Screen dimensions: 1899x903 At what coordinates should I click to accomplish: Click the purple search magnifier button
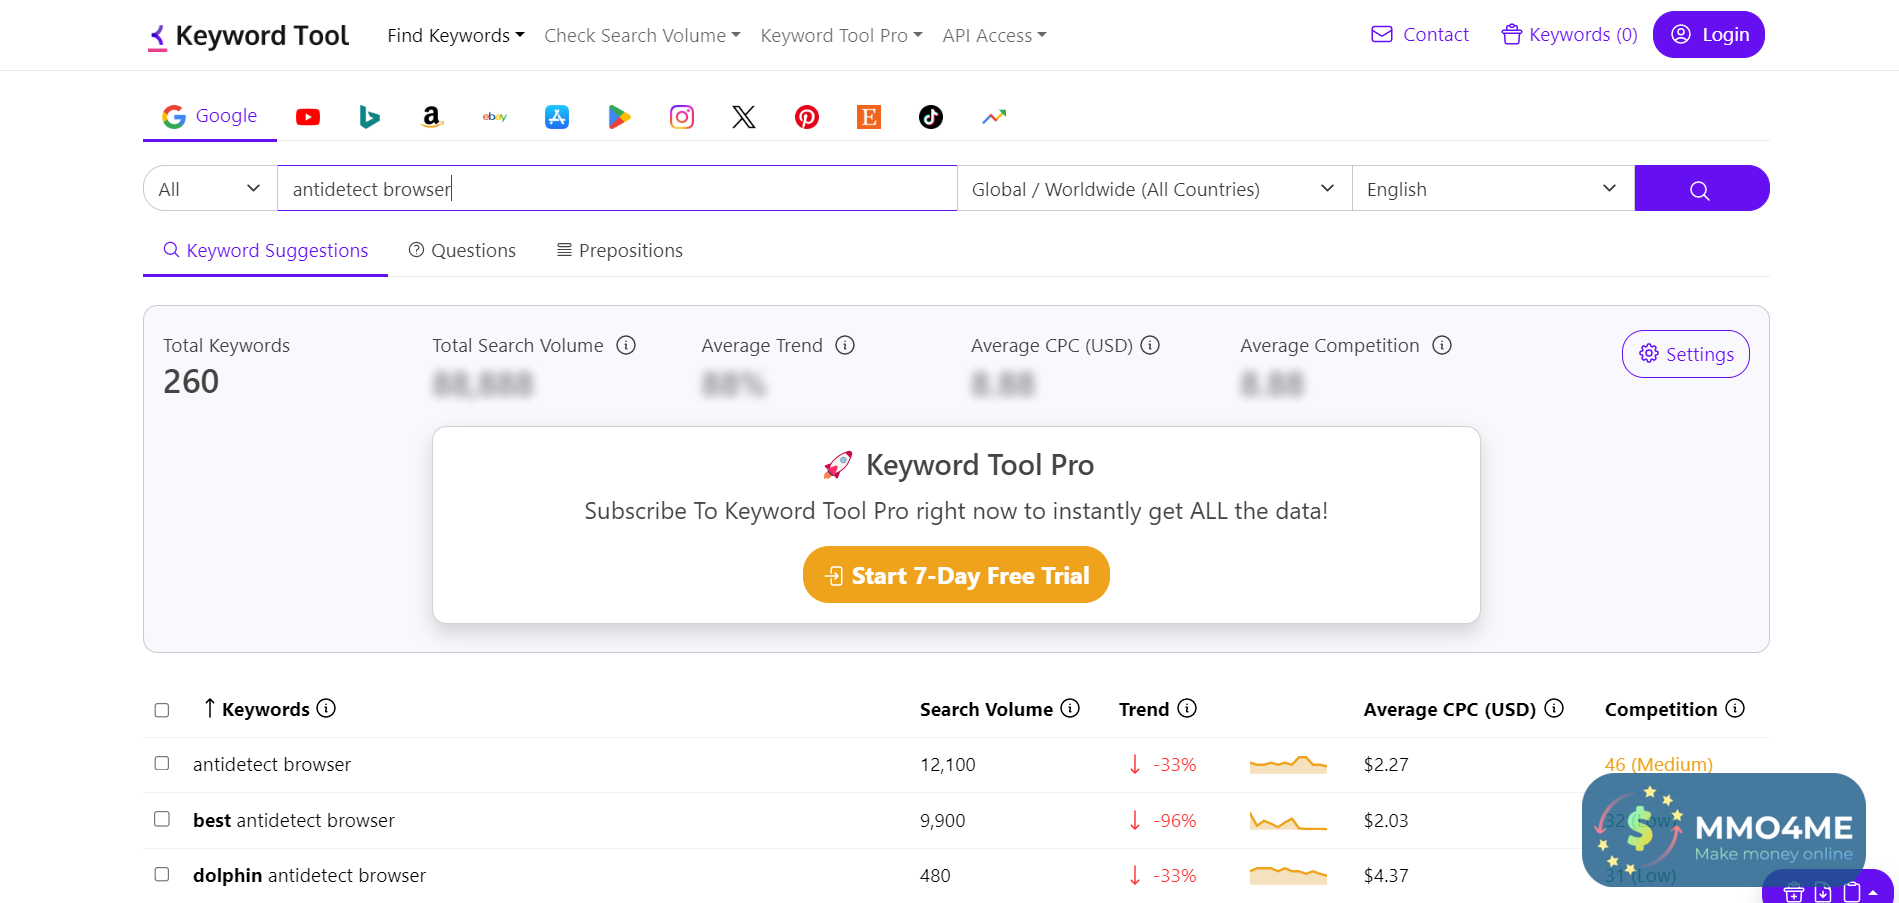coord(1701,189)
